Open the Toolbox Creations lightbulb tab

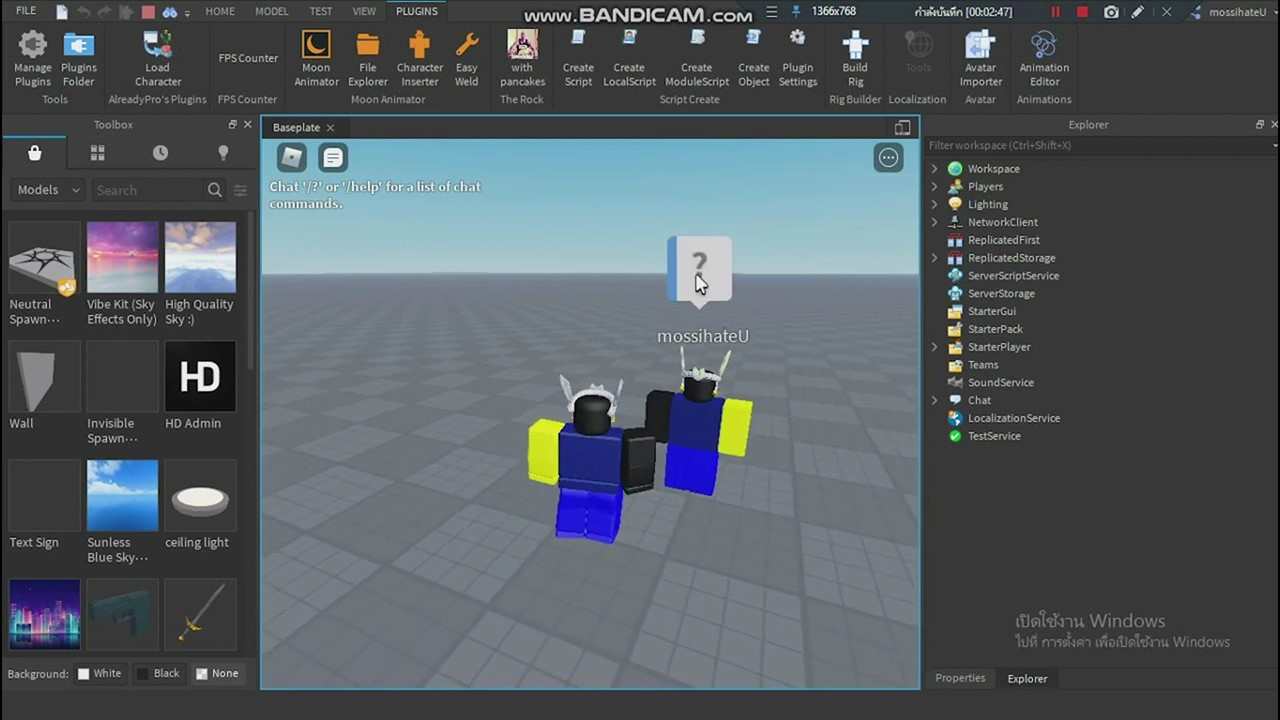coord(223,153)
